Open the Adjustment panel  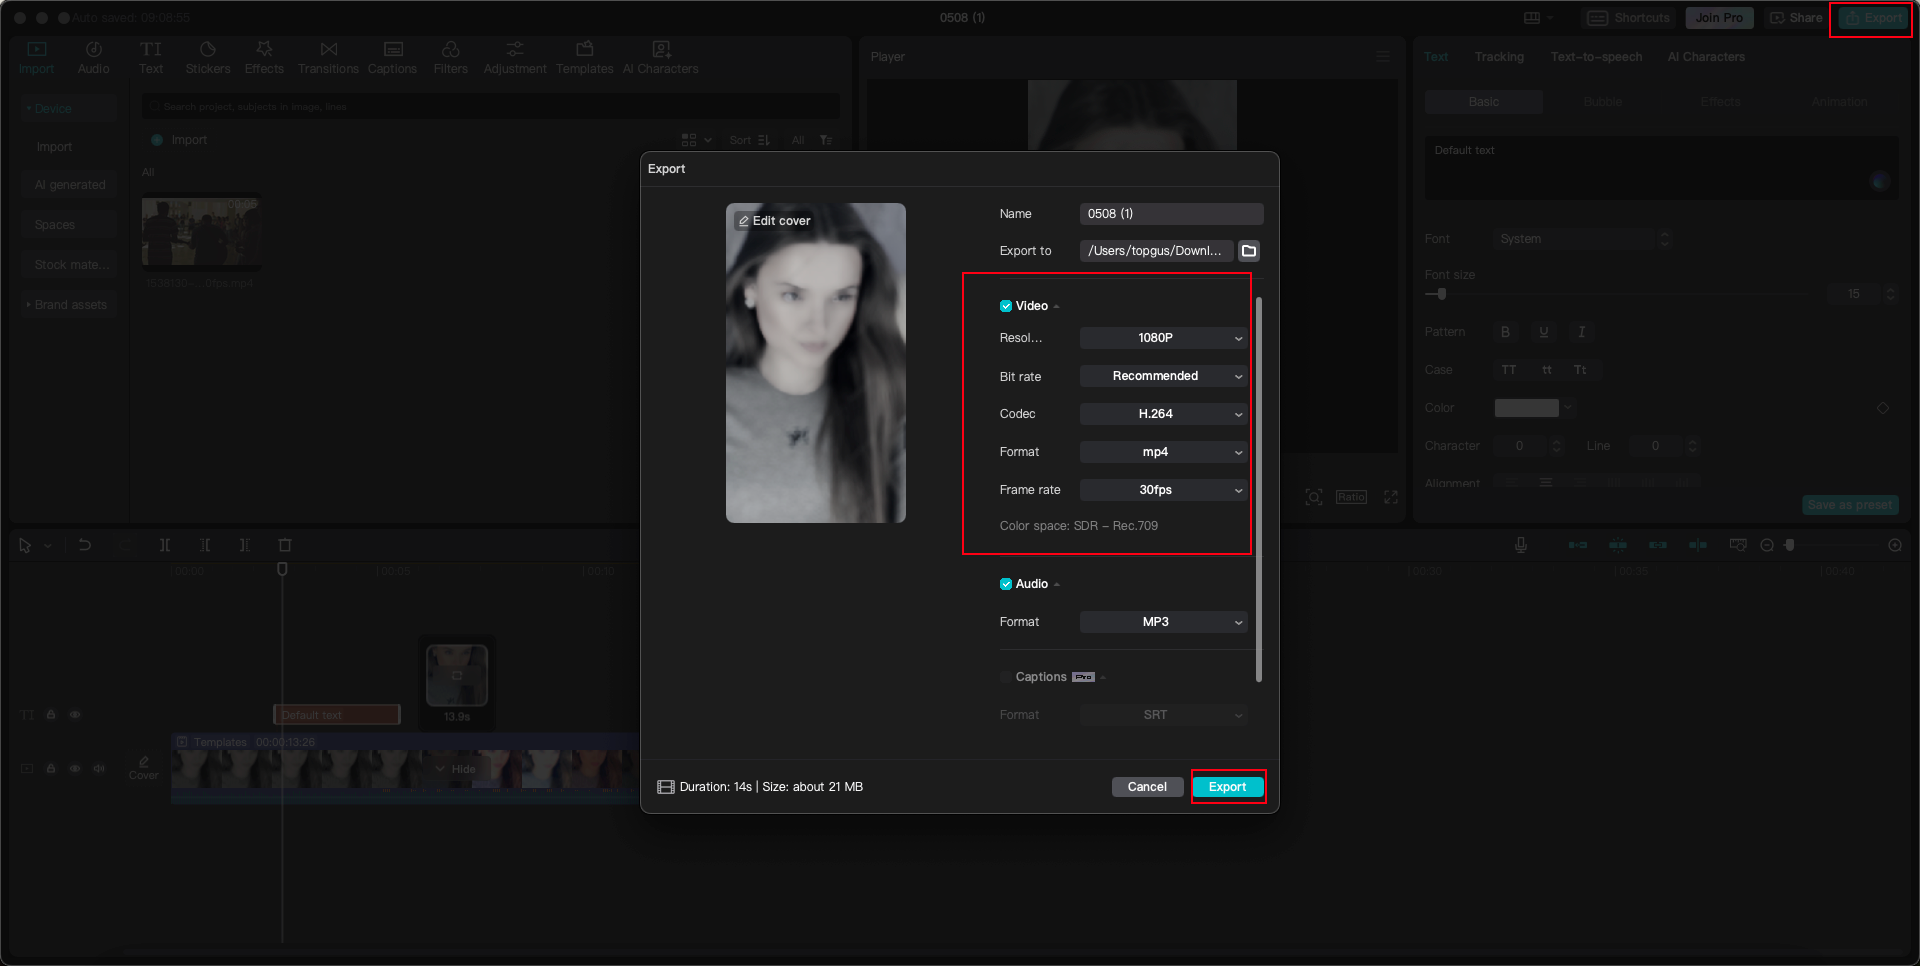coord(515,56)
